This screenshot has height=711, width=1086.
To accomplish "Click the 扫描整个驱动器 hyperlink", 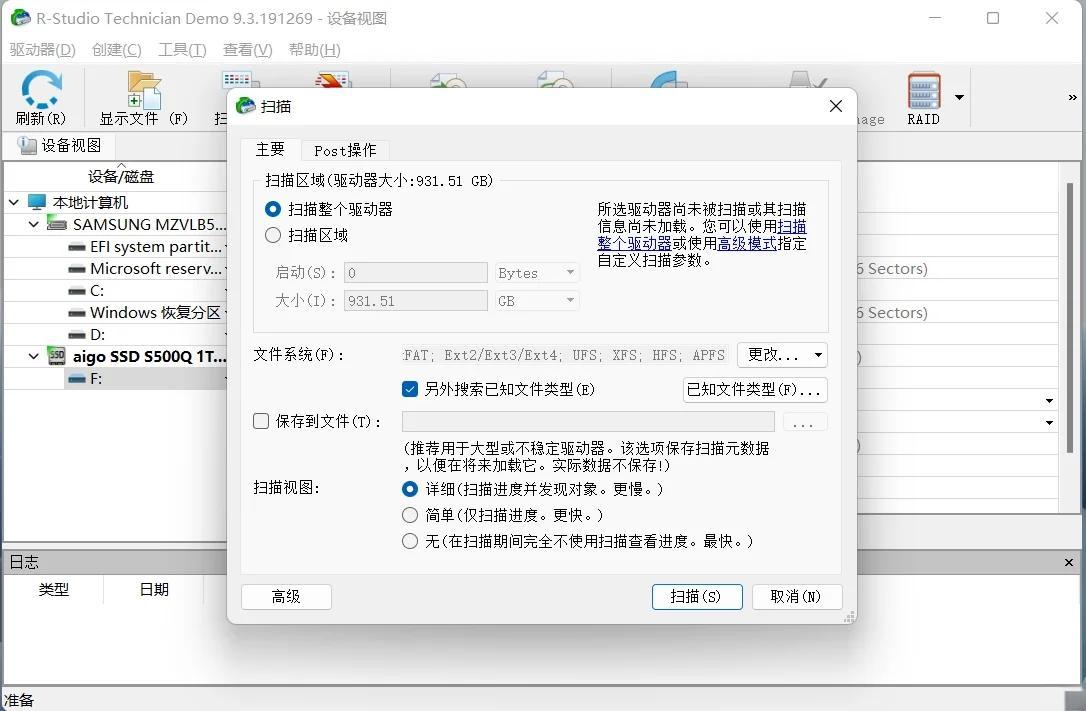I will pyautogui.click(x=702, y=235).
